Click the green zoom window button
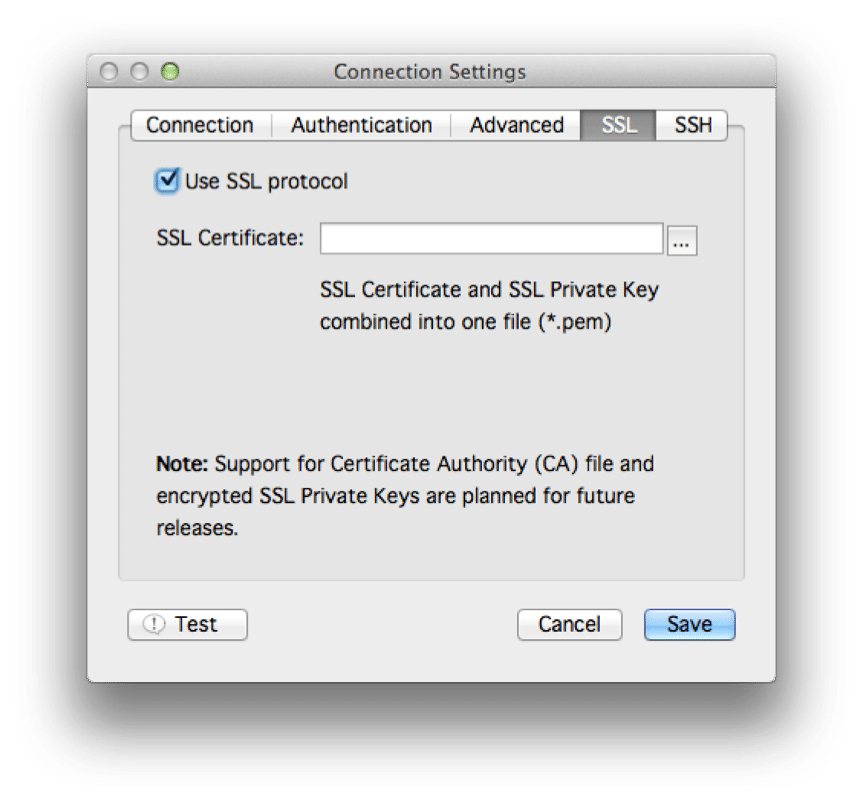The height and width of the screenshot is (803, 863). pos(170,72)
